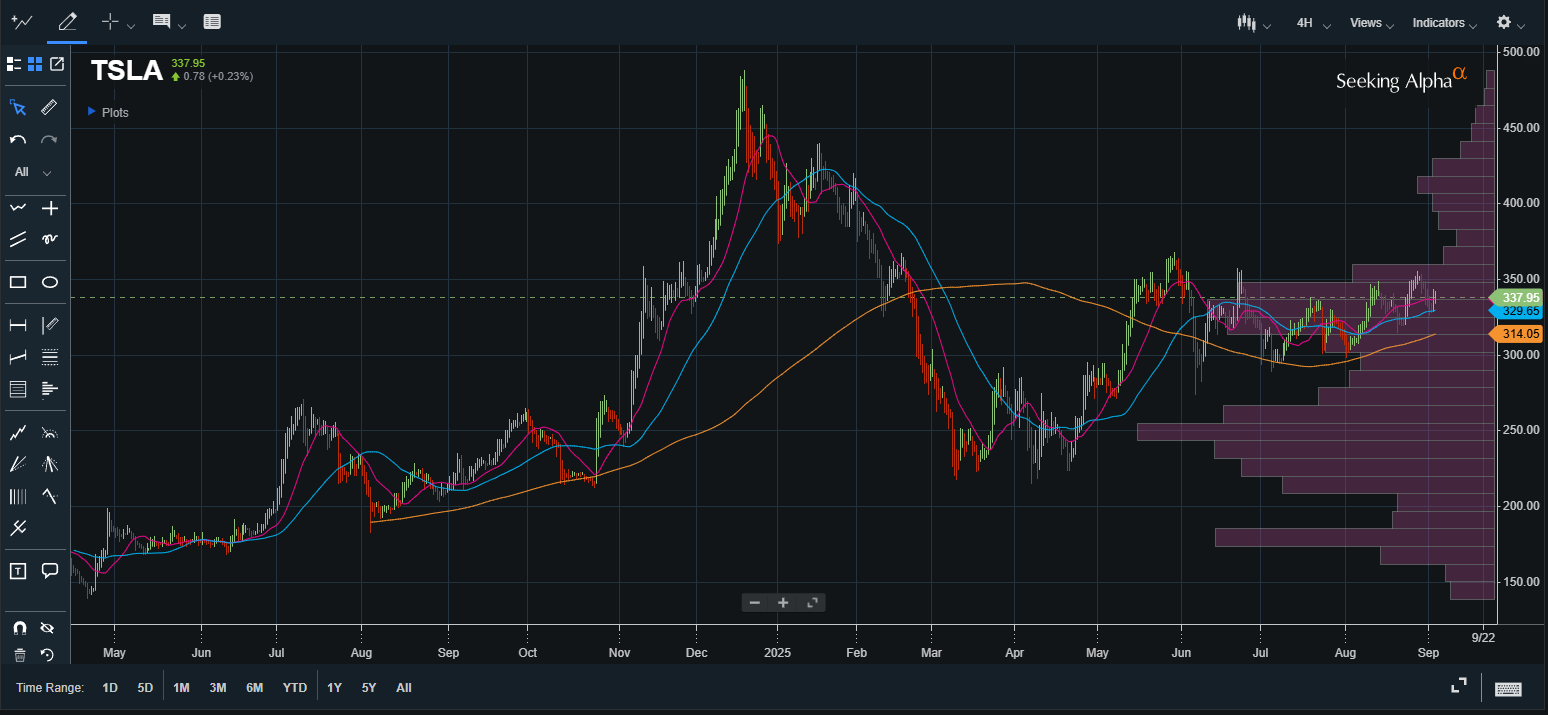Open the chart settings gear dropdown
The width and height of the screenshot is (1548, 715).
pos(1510,23)
